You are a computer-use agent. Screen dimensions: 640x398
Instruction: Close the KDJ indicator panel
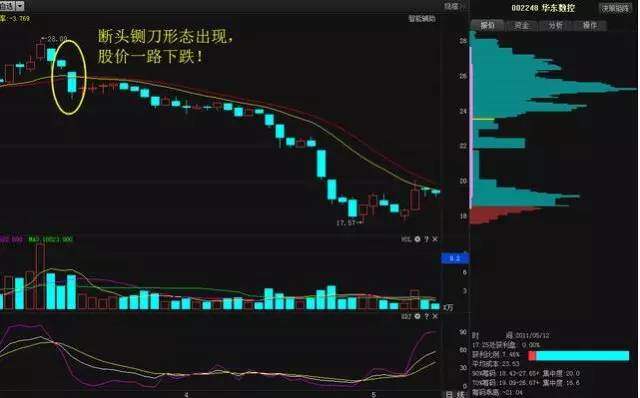coord(435,316)
